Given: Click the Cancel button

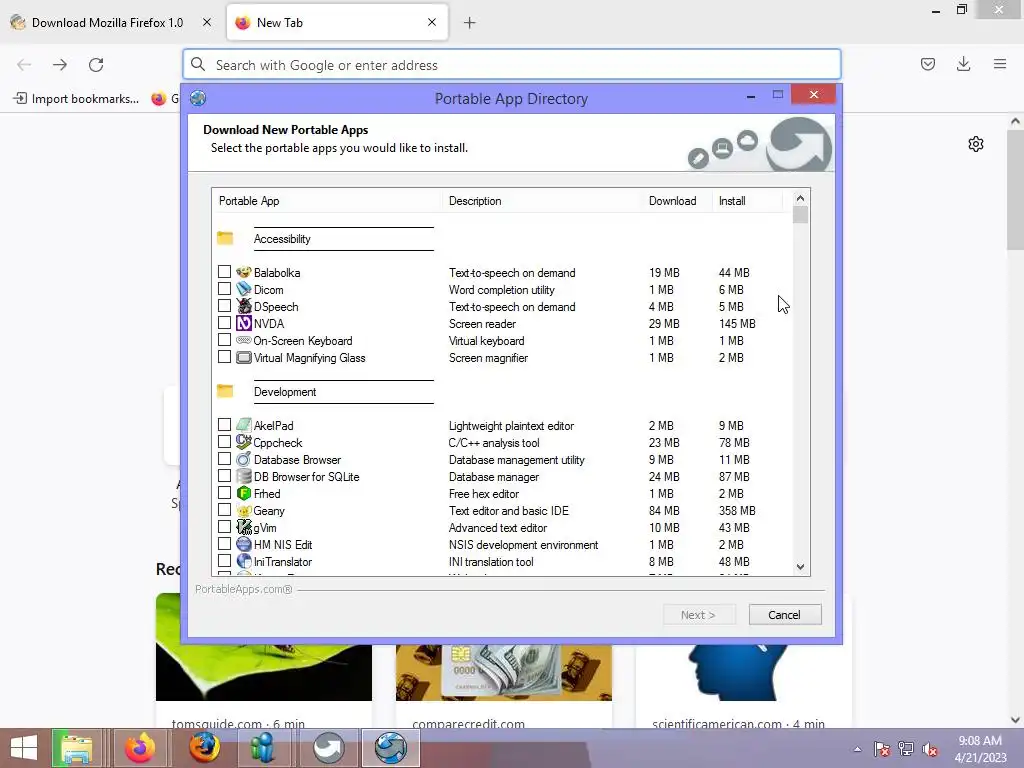Looking at the screenshot, I should [x=784, y=615].
